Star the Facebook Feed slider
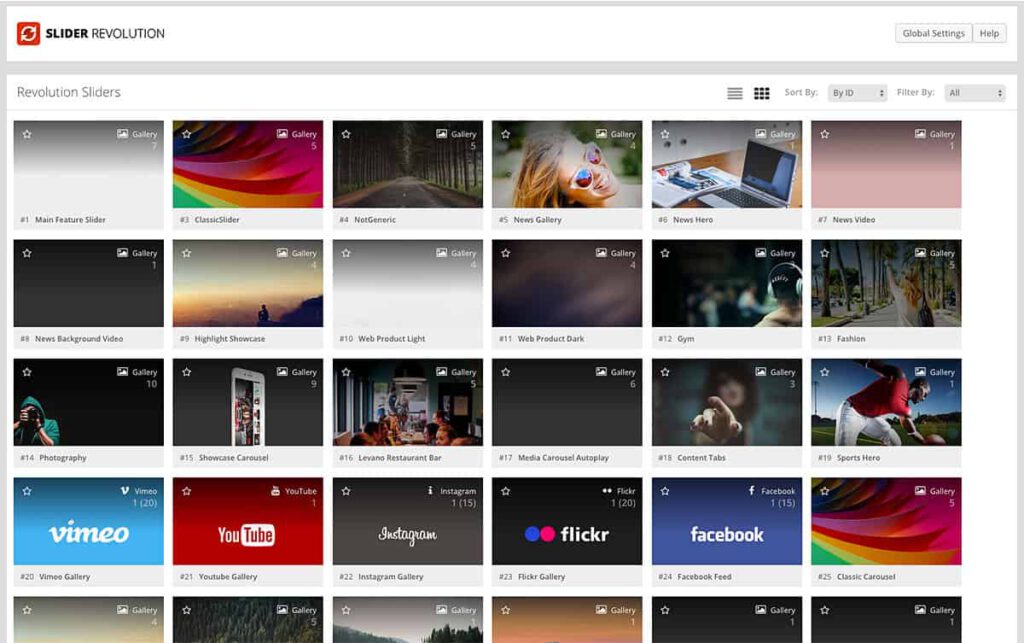1024x643 pixels. pos(665,491)
